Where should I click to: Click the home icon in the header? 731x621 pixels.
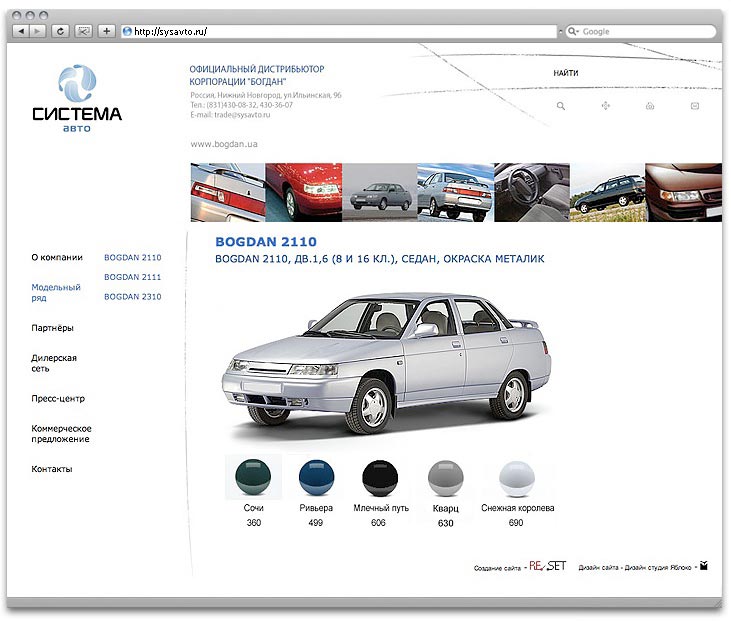tap(650, 106)
